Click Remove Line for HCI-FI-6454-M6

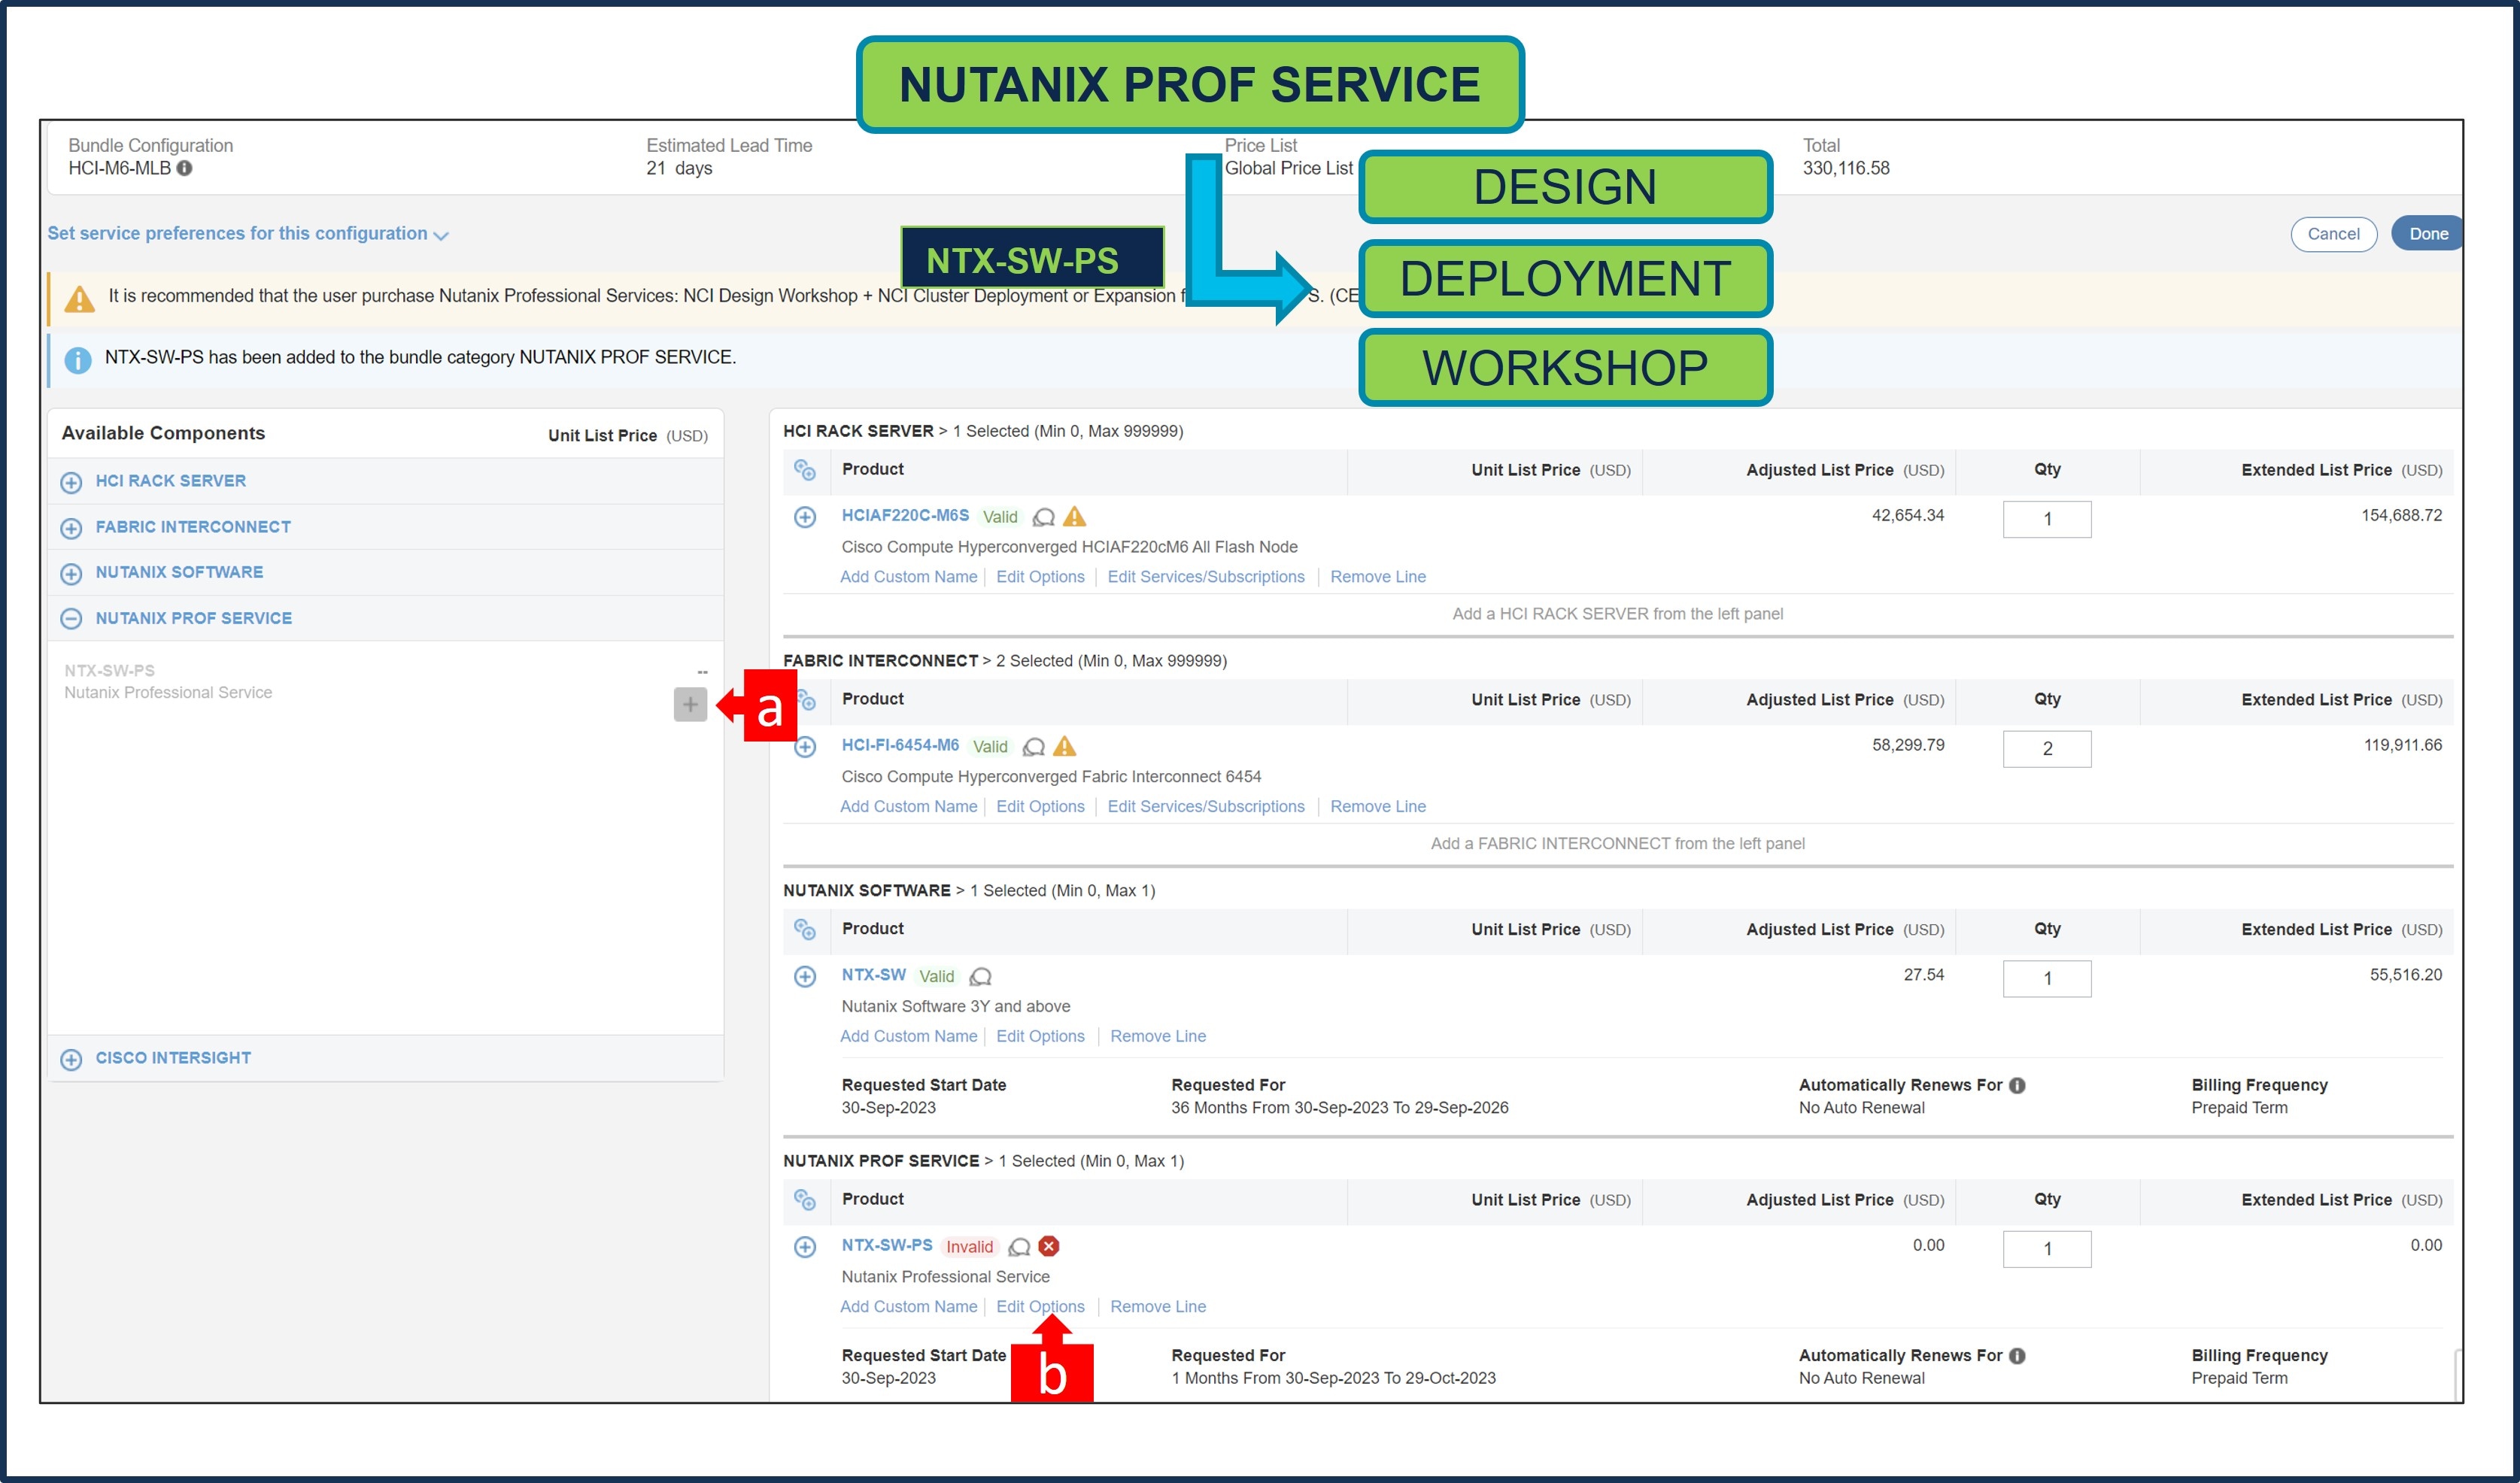pos(1378,807)
